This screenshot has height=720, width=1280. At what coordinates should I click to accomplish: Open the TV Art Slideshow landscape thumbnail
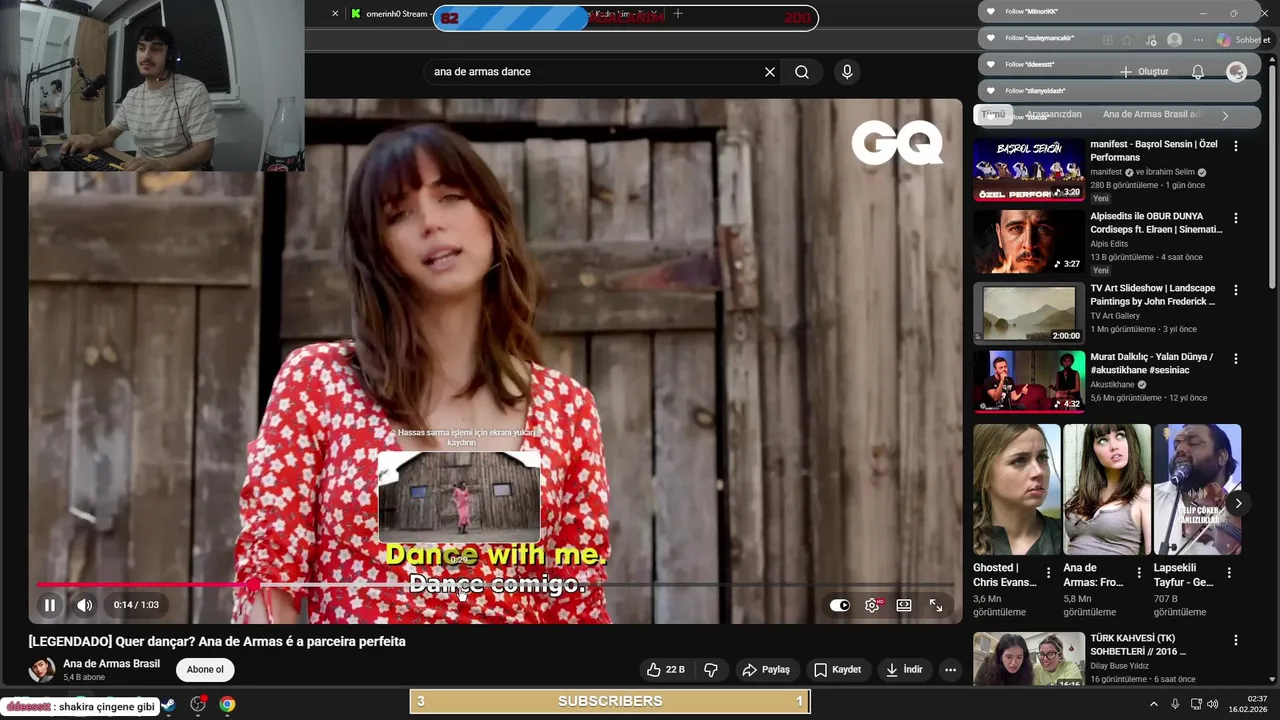[x=1029, y=313]
